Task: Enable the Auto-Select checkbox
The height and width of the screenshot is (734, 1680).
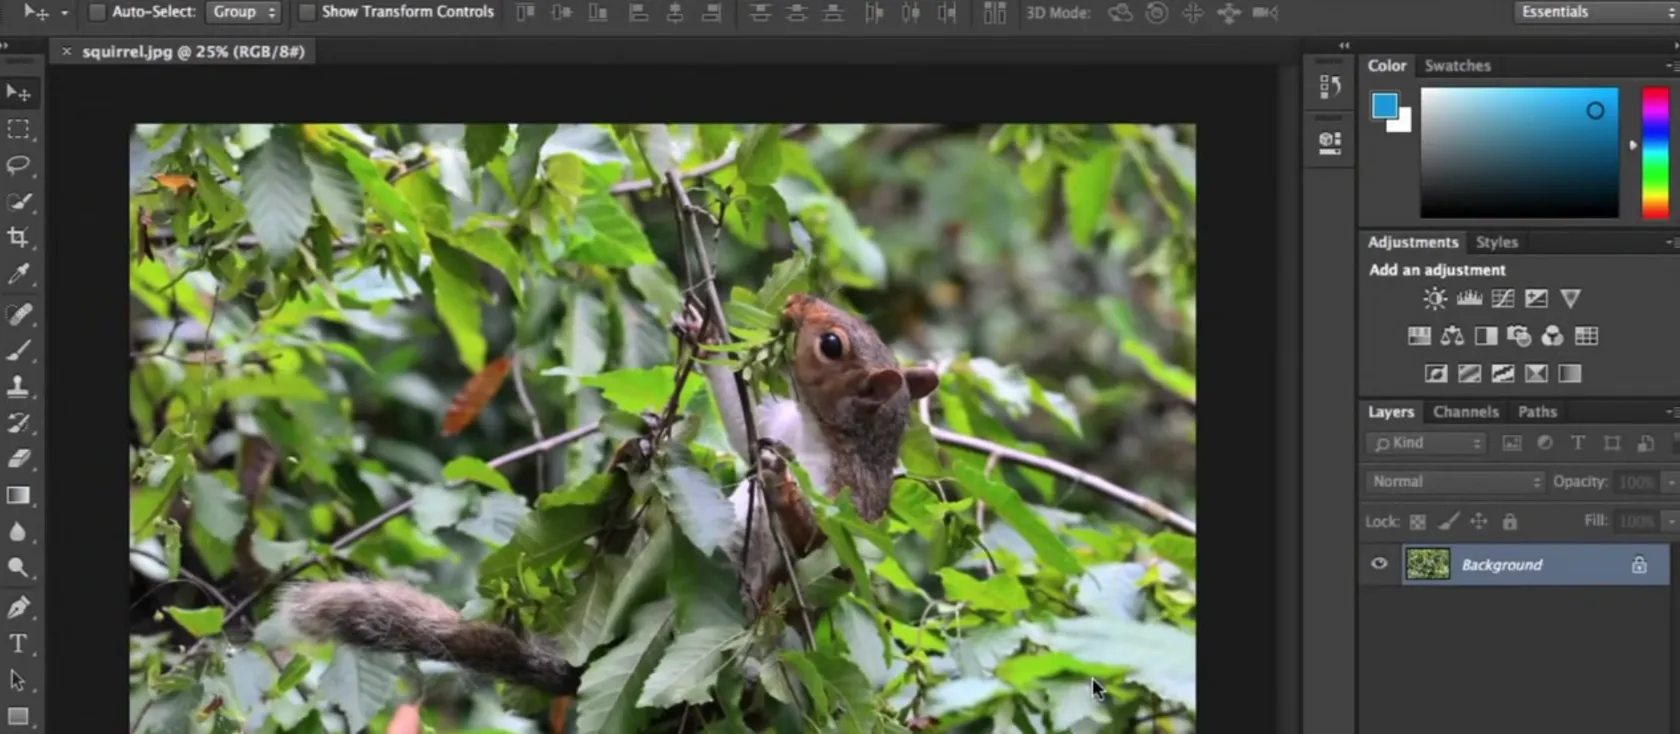Action: coord(97,12)
